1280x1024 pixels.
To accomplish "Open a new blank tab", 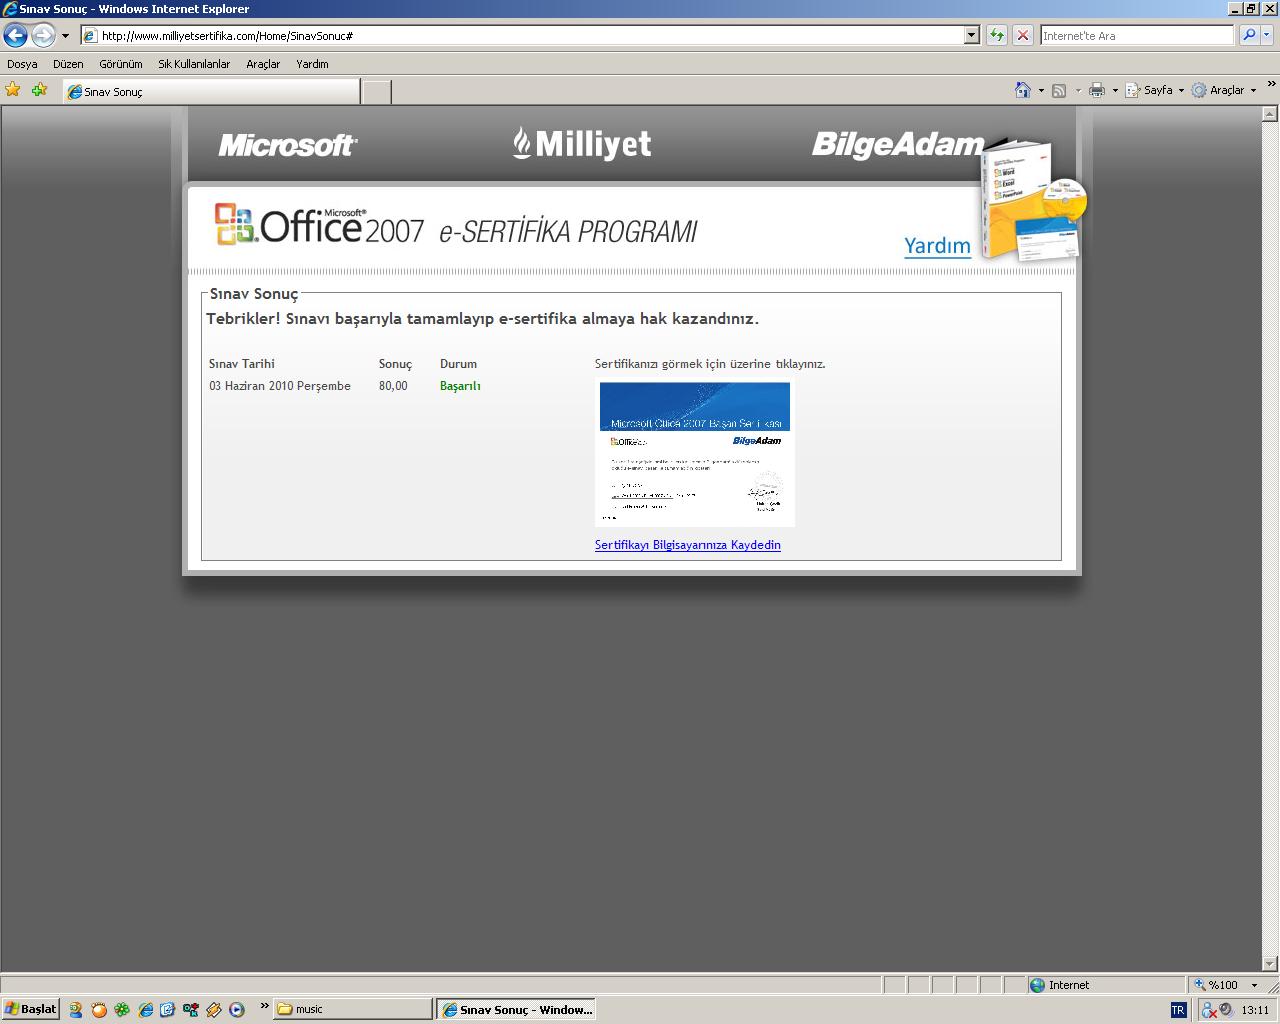I will click(x=376, y=92).
